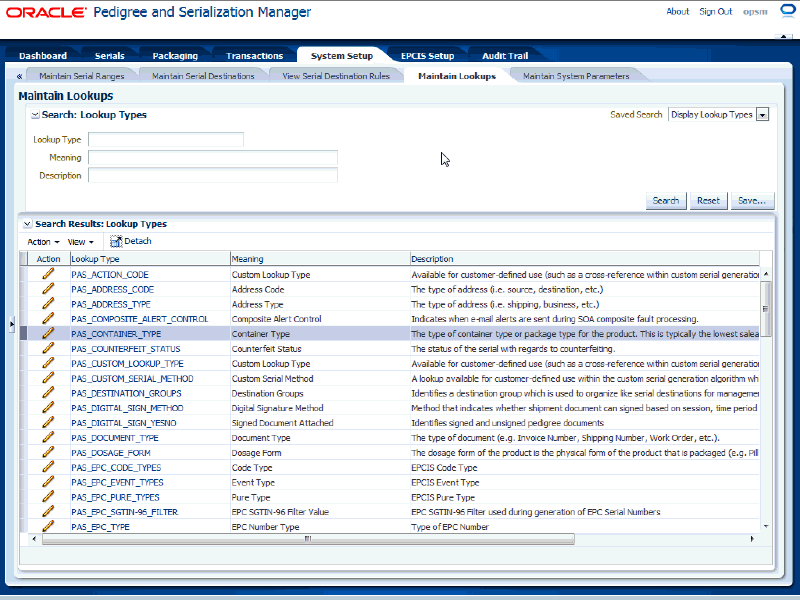The height and width of the screenshot is (600, 800).
Task: Edit the PAS_ACTION_CODE row with pencil icon
Action: (x=48, y=274)
